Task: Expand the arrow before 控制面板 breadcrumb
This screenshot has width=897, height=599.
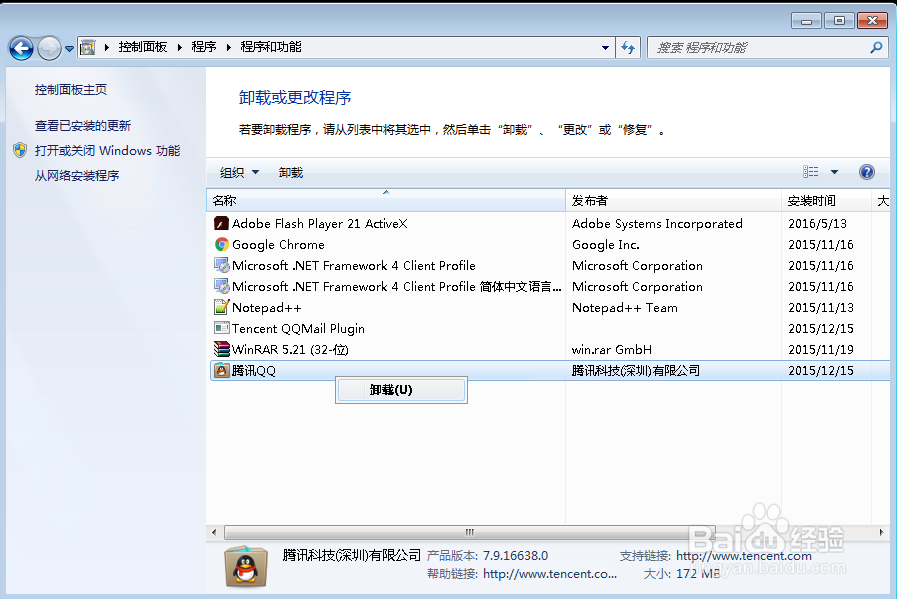Action: tap(106, 47)
